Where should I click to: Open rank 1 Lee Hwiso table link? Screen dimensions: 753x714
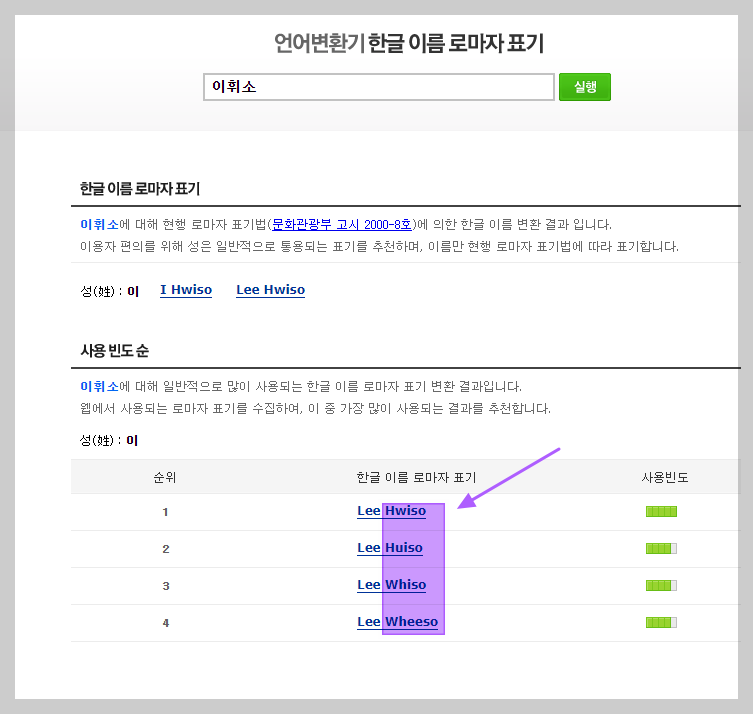tap(391, 511)
